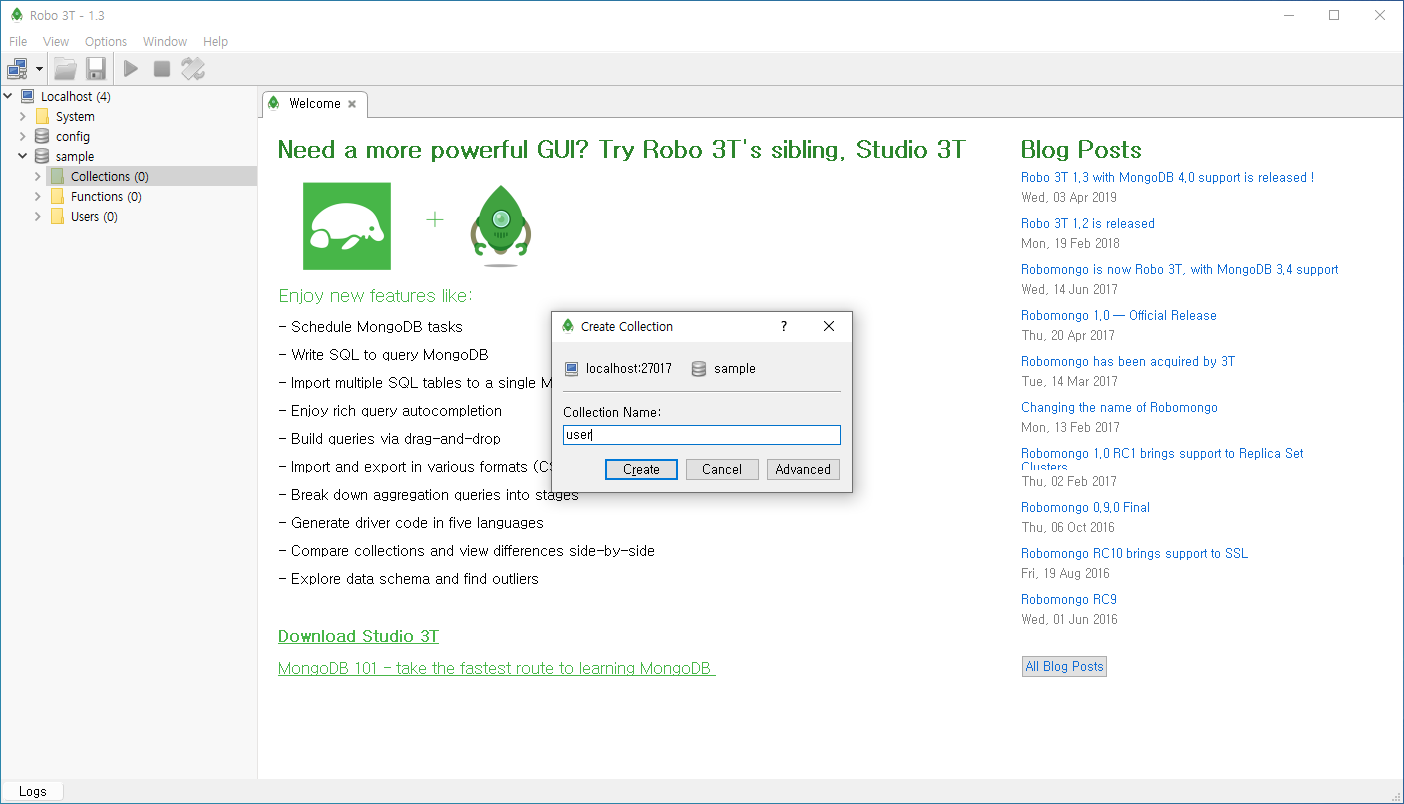Click the dialog's question mark help button

[784, 326]
